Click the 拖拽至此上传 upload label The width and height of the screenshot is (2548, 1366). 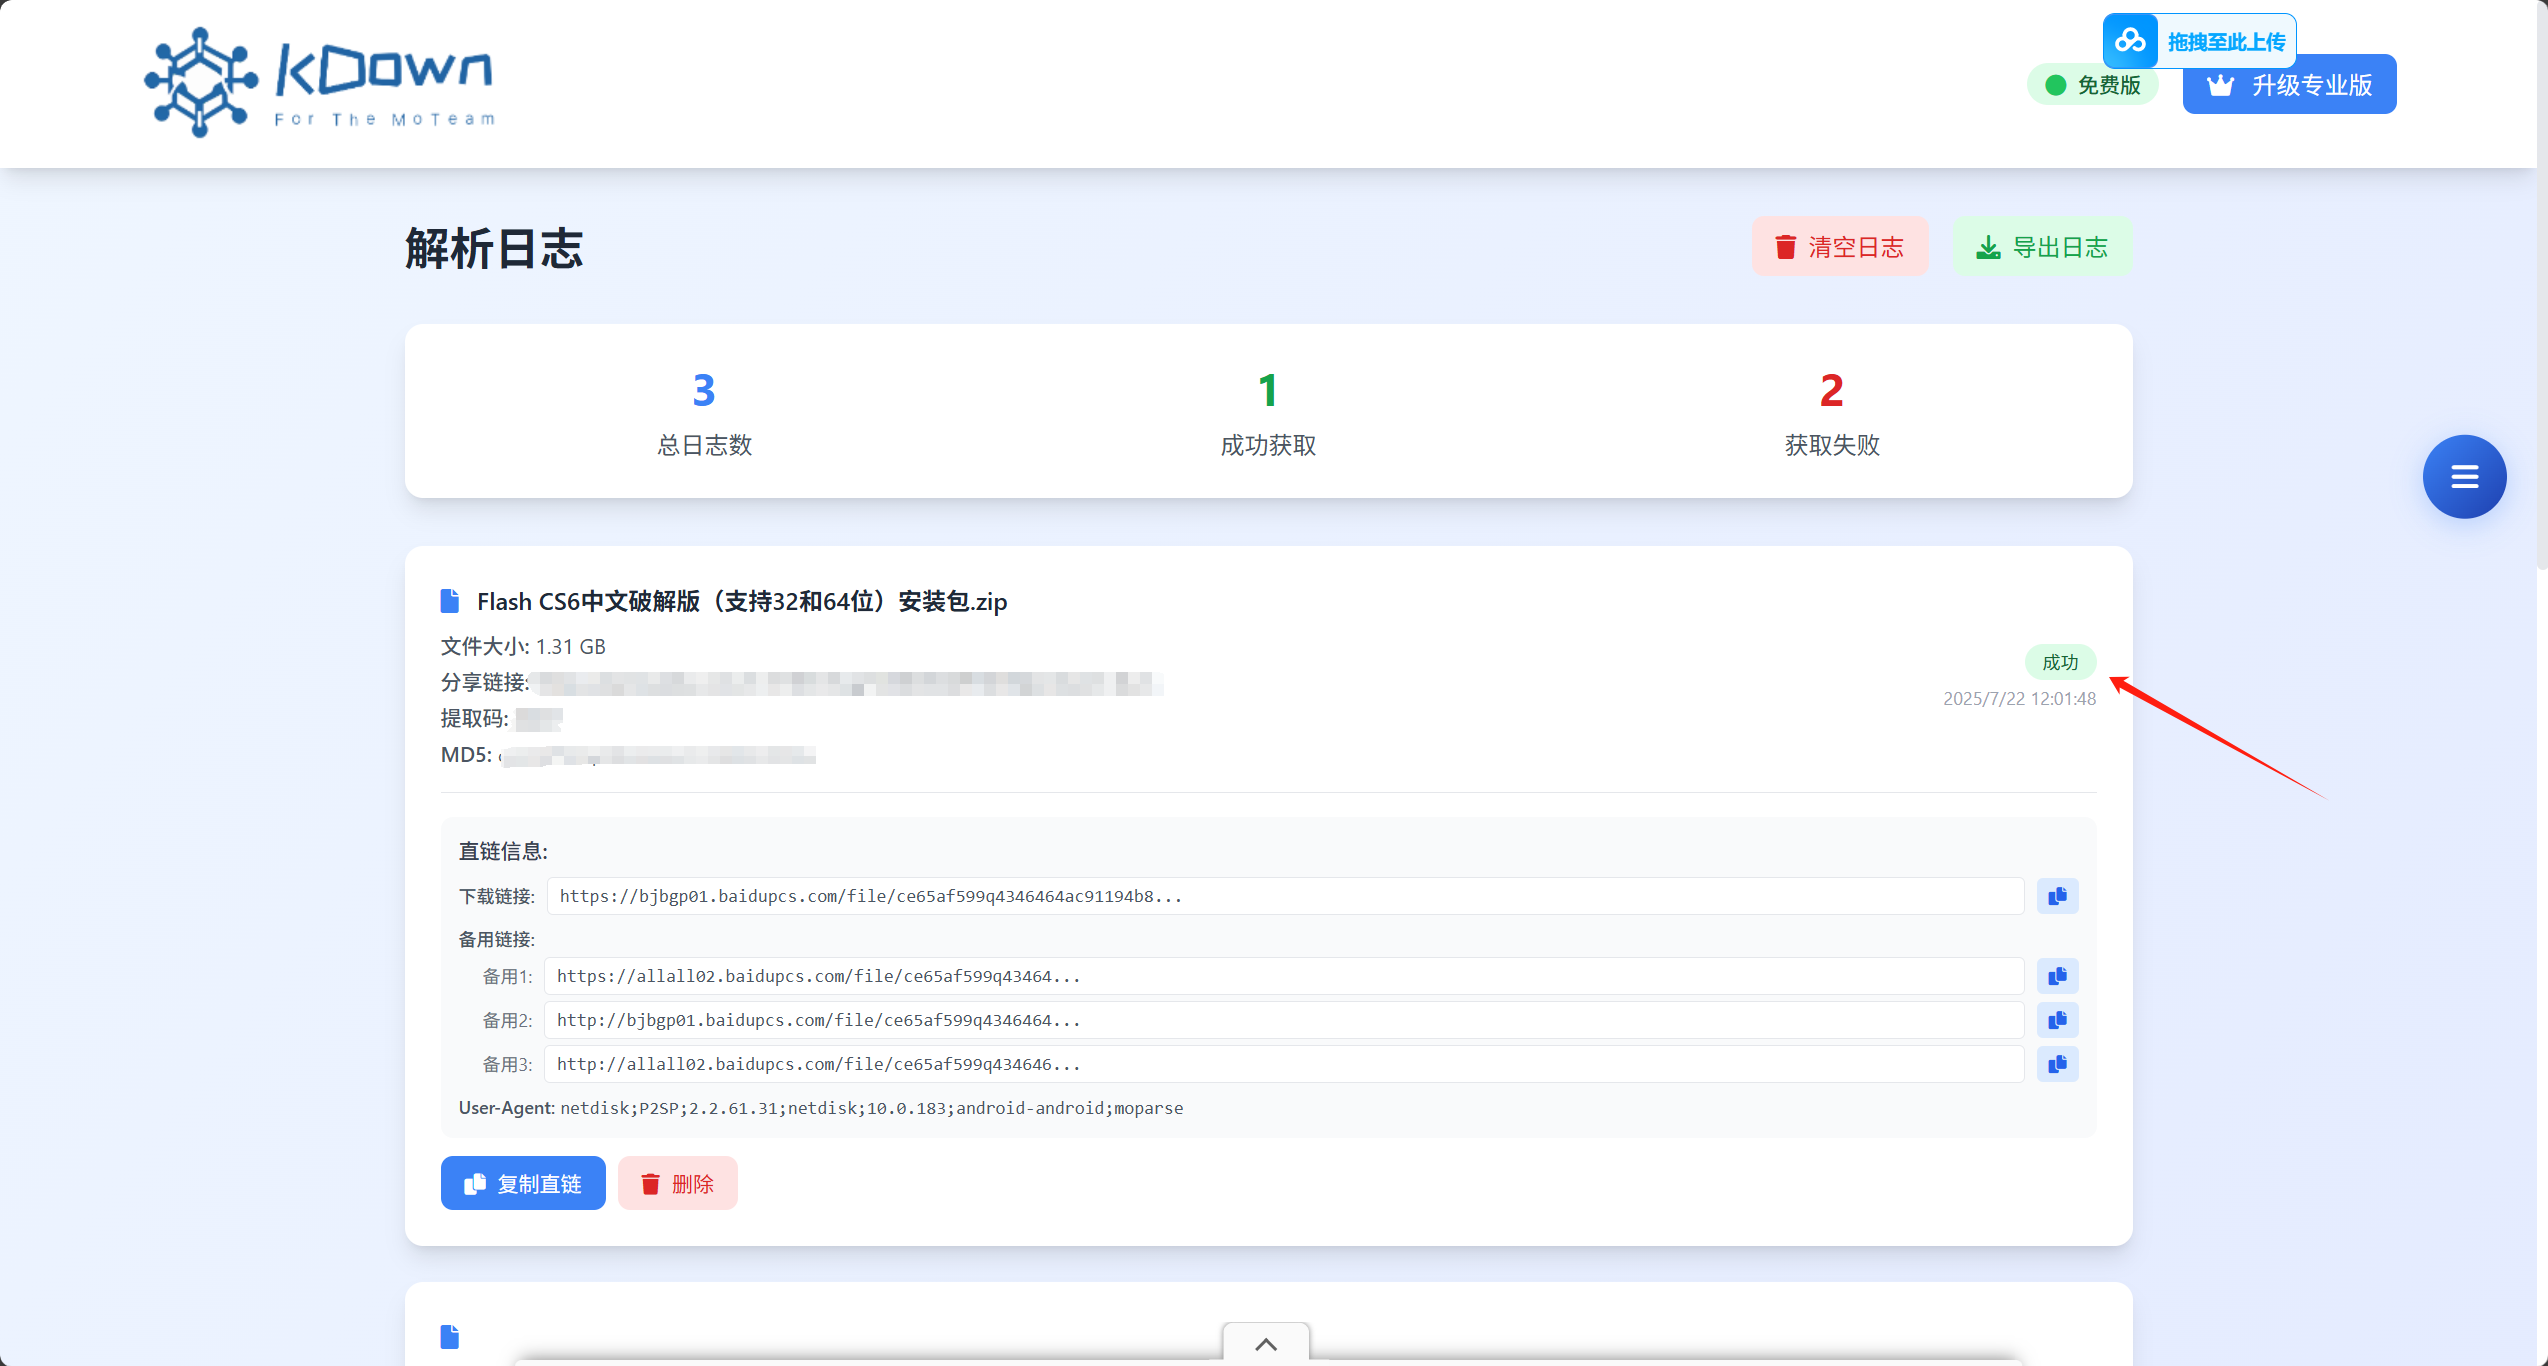click(x=2226, y=42)
